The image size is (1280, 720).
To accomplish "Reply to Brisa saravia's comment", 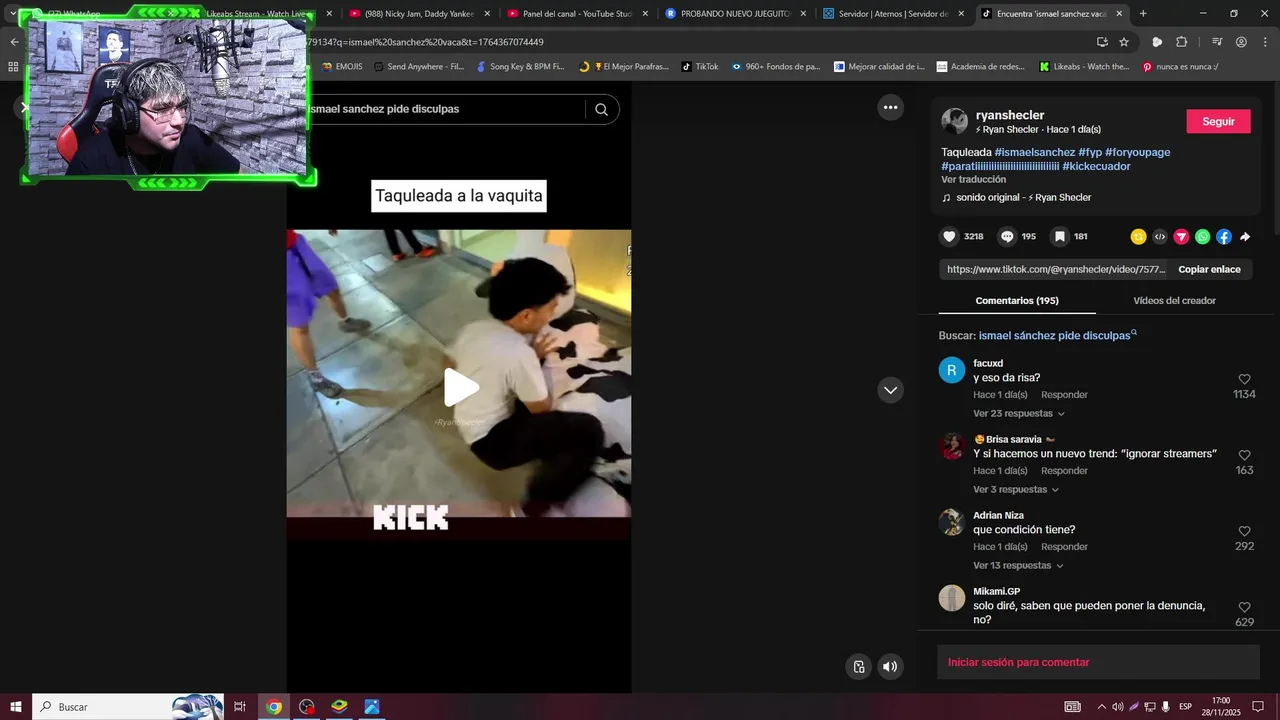I will pos(1064,471).
